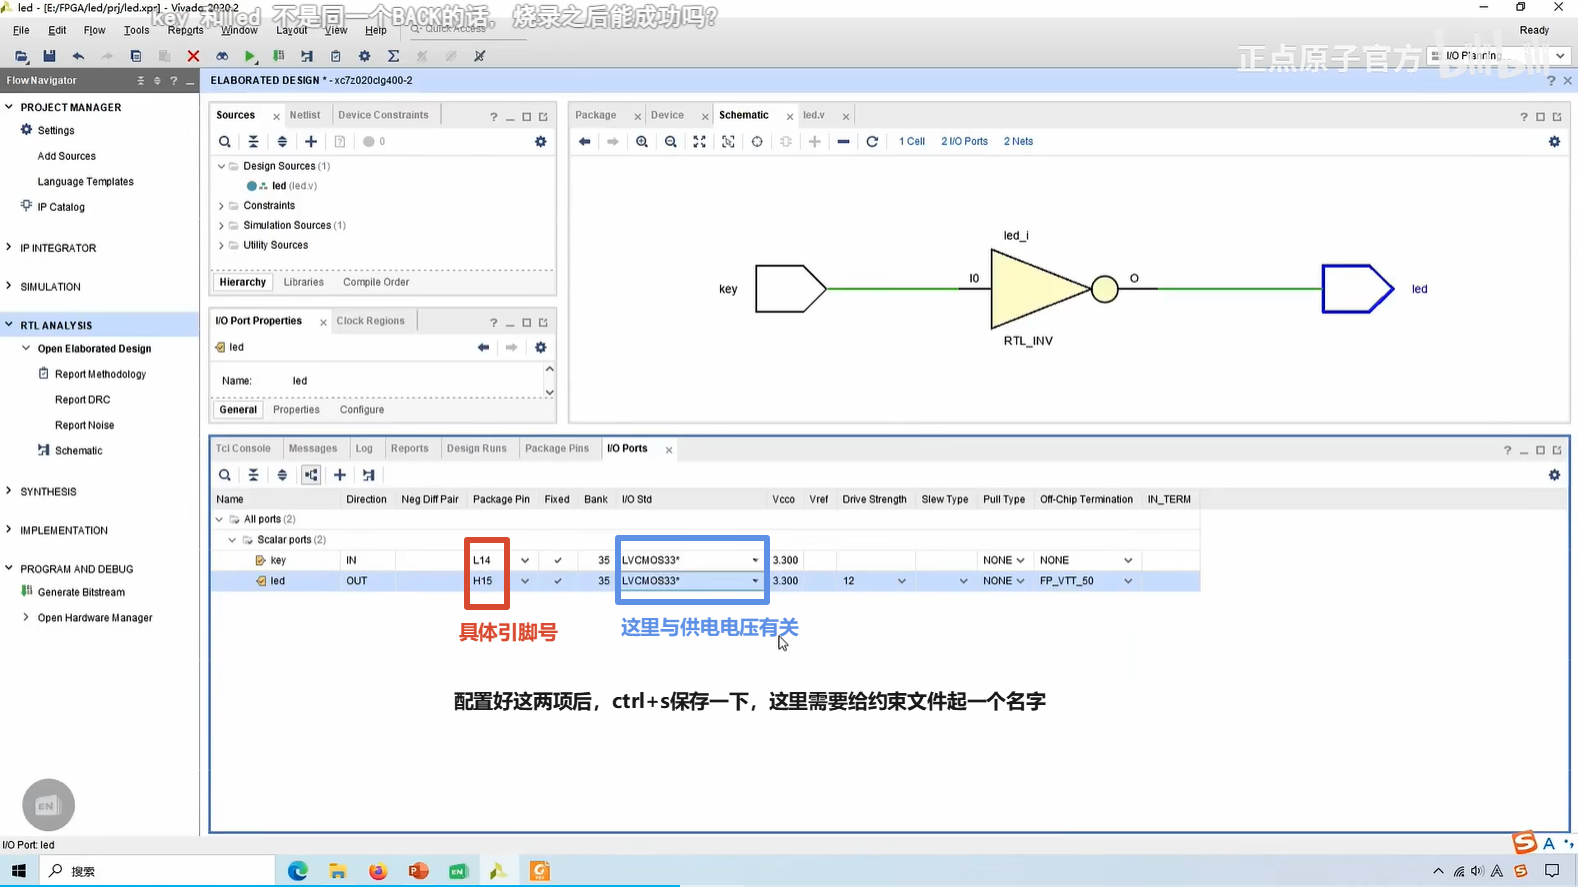Open the I/O Std dropdown for key
The width and height of the screenshot is (1578, 887).
point(755,560)
